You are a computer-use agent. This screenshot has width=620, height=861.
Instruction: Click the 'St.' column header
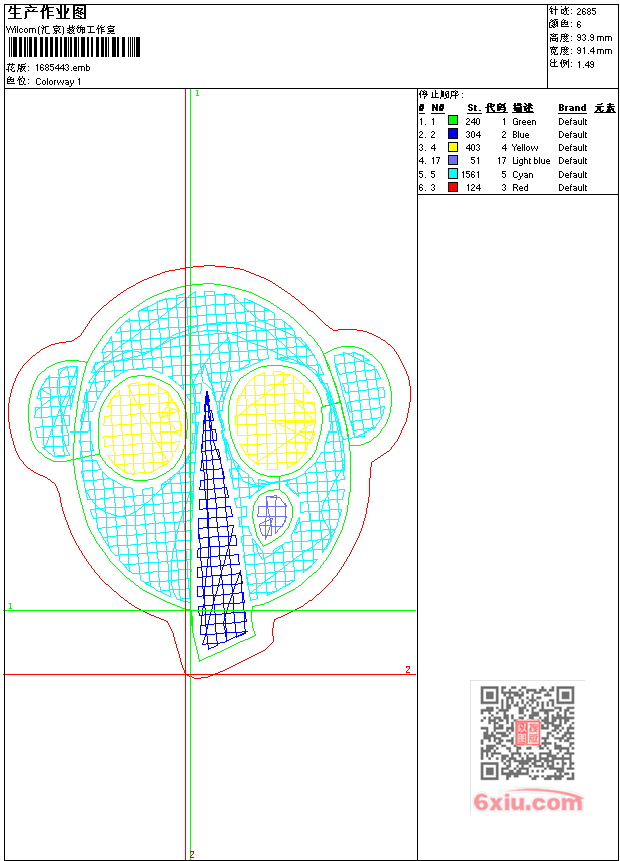click(x=474, y=108)
